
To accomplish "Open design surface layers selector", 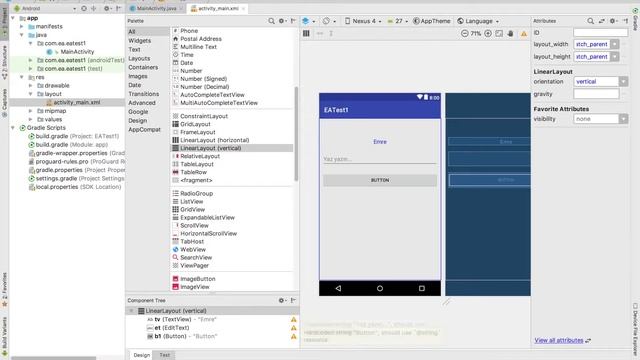I will coord(308,21).
